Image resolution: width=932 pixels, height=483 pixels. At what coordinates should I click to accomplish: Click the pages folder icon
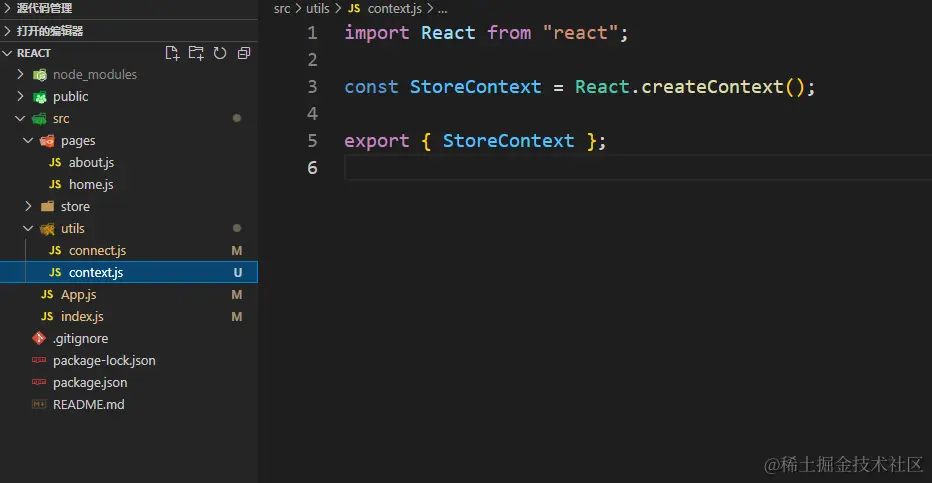point(47,141)
